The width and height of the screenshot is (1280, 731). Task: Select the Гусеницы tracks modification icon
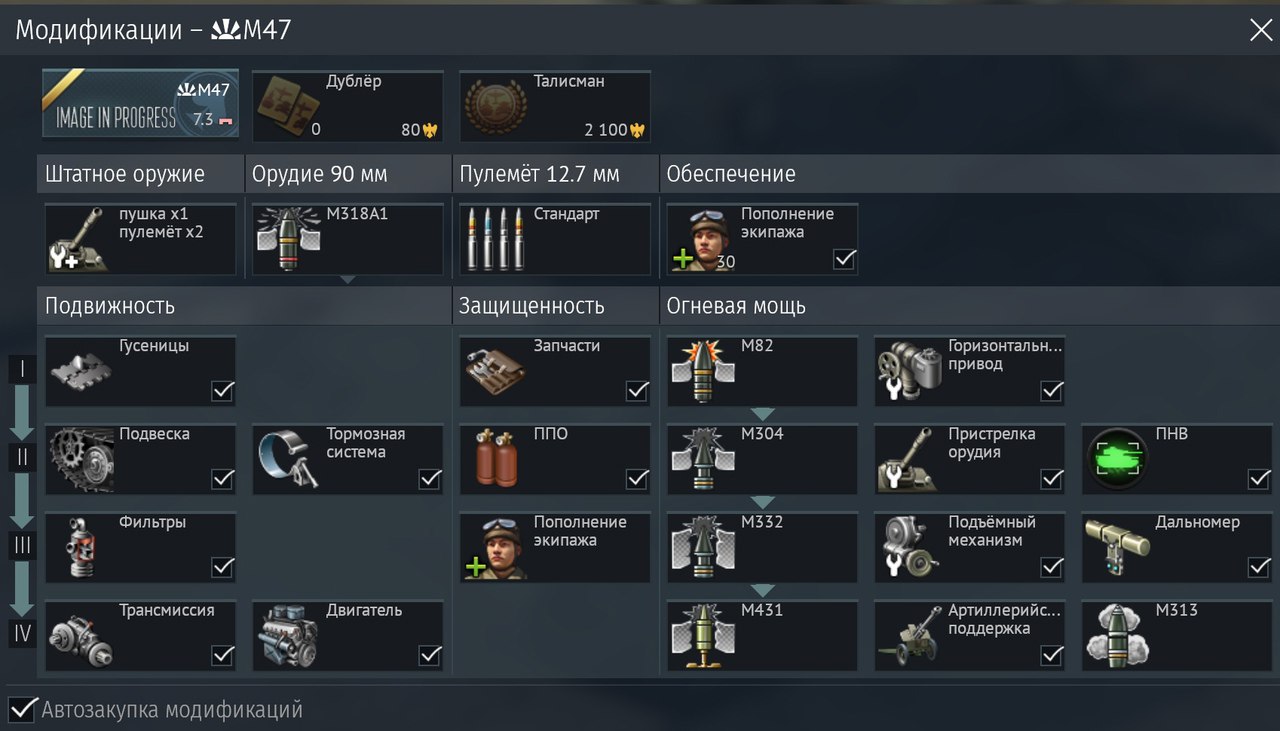click(80, 368)
